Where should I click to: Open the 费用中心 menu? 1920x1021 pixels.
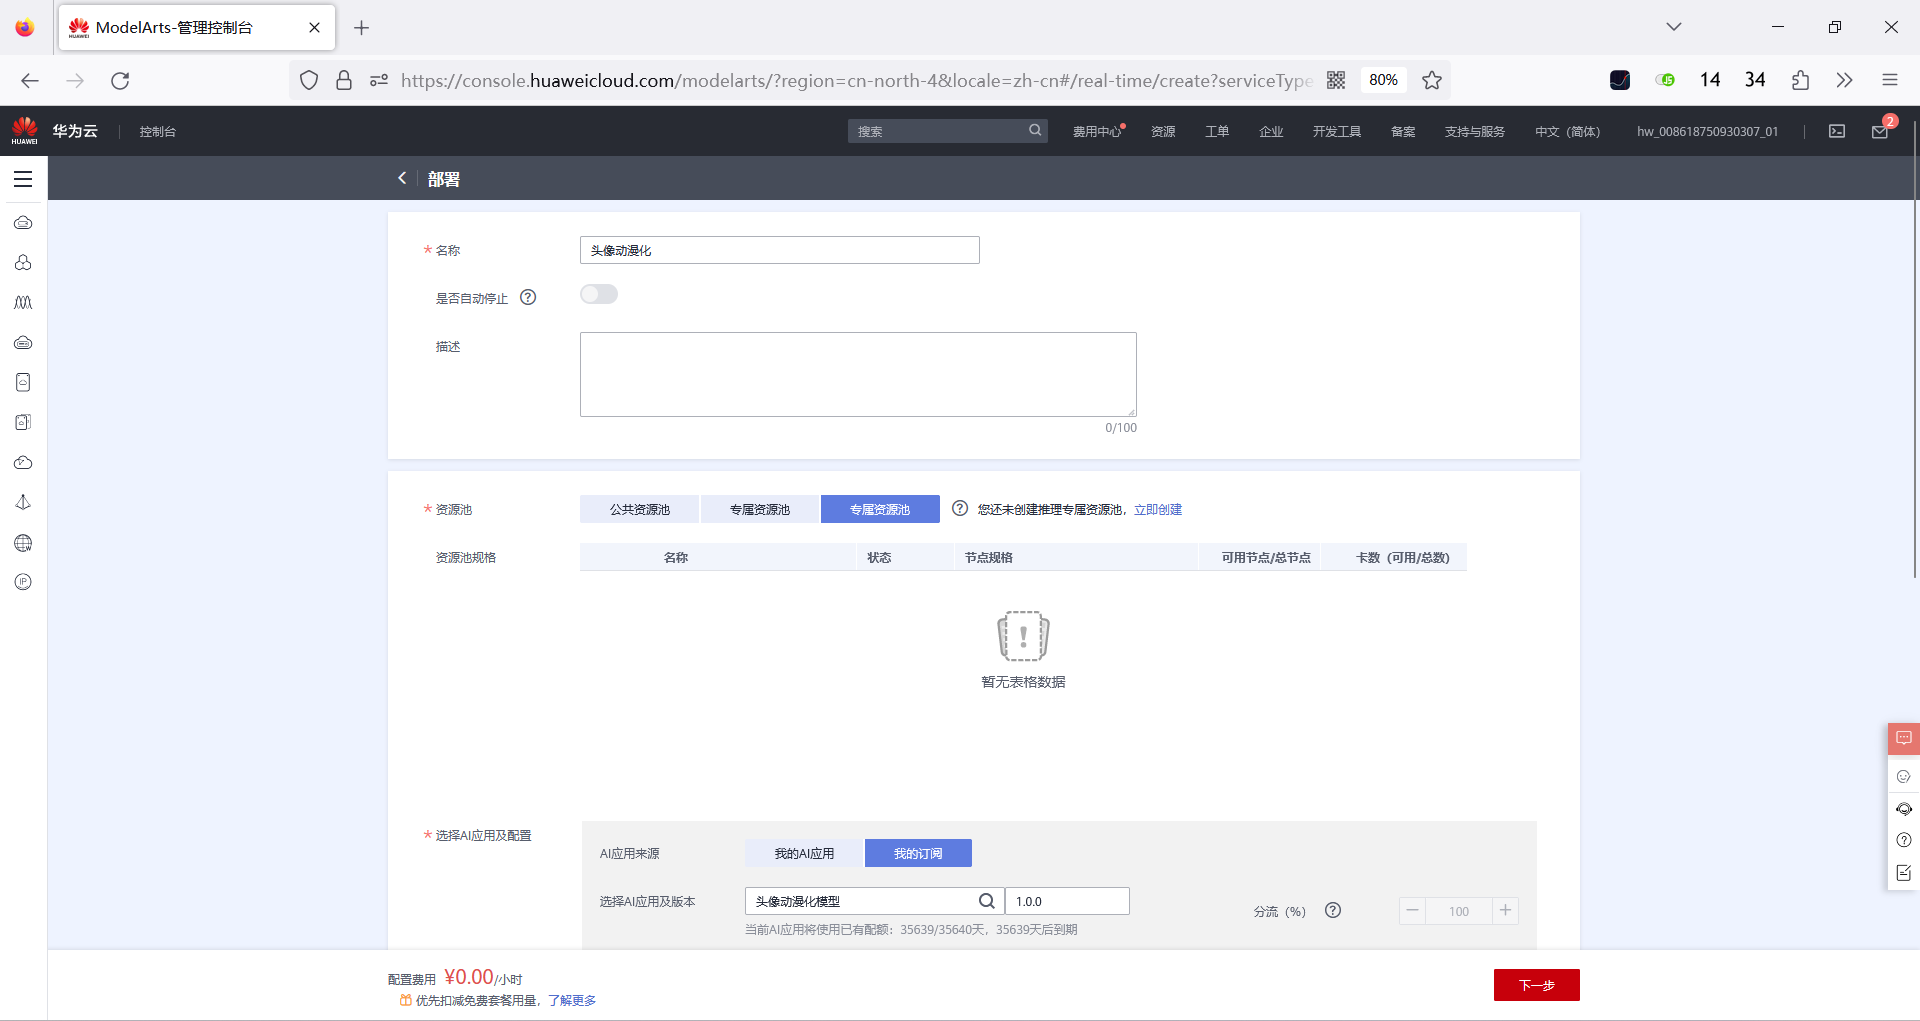[1097, 131]
